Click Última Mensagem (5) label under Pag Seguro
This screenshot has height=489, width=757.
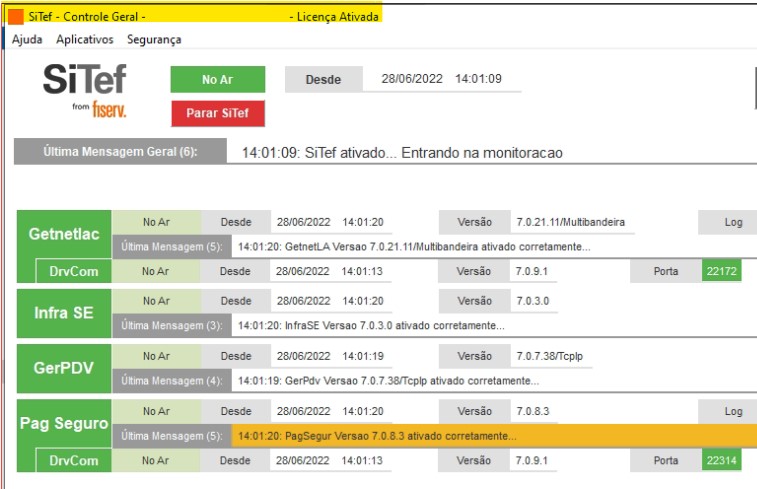(x=172, y=436)
